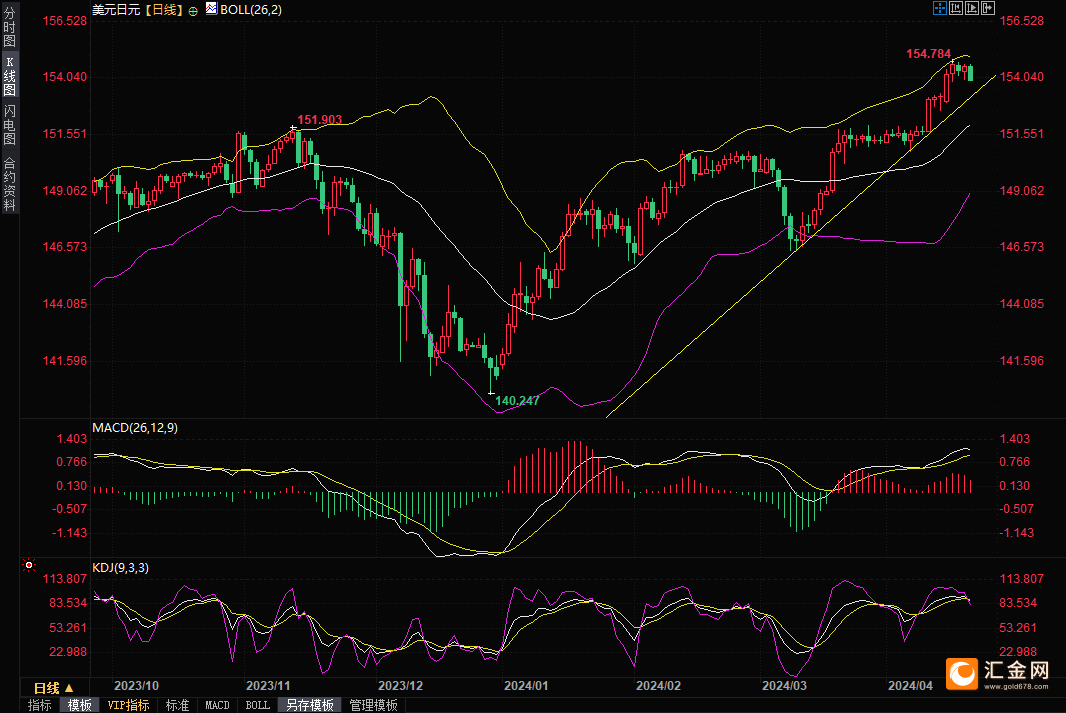Open the 闪电图 sidebar view
Viewport: 1066px width, 713px height.
click(x=10, y=124)
